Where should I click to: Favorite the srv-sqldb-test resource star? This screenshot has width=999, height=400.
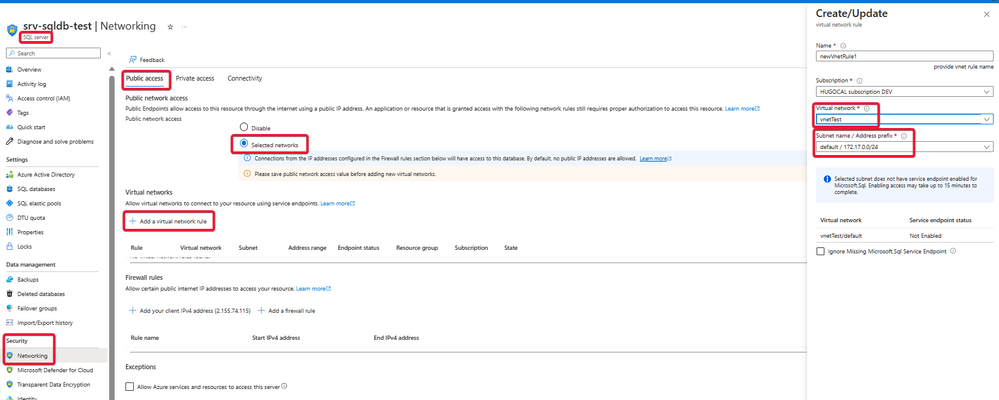tap(170, 27)
